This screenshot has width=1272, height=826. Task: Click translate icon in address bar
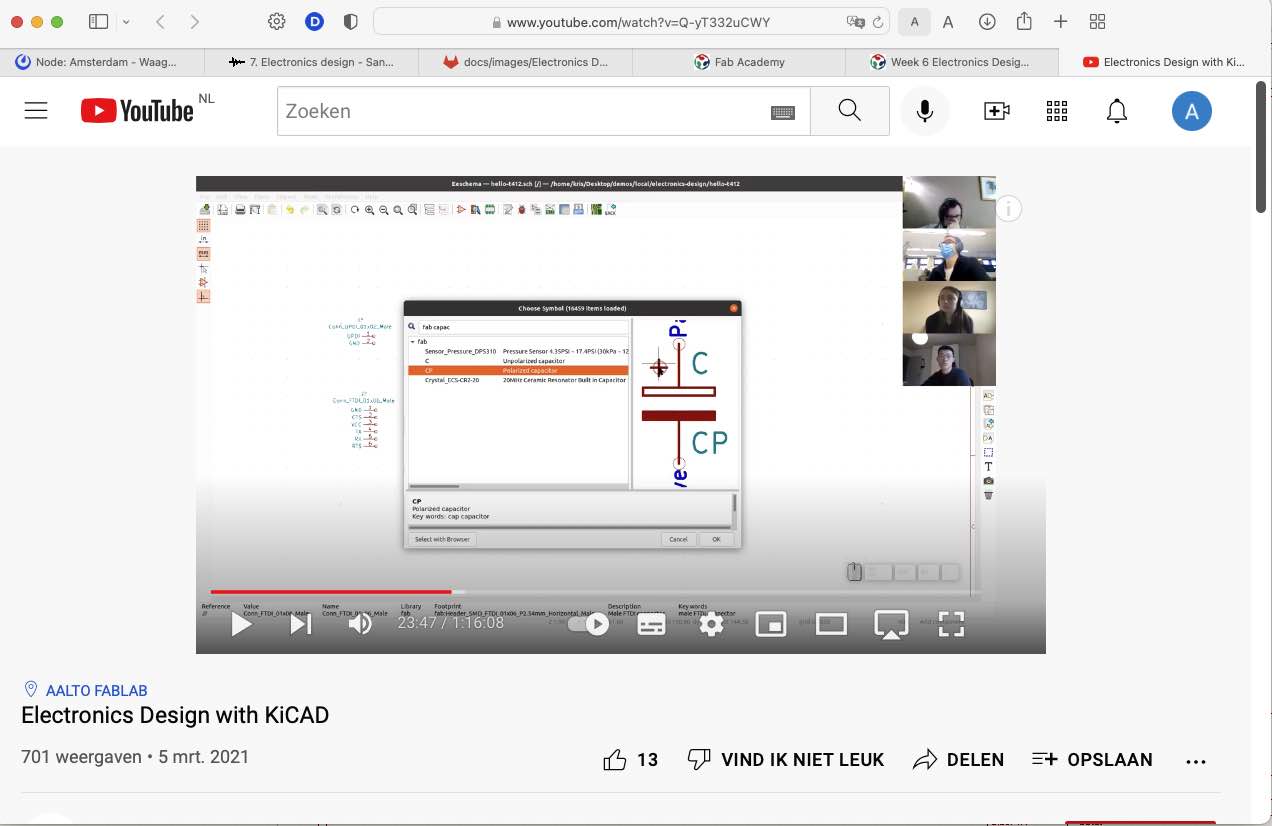click(855, 22)
